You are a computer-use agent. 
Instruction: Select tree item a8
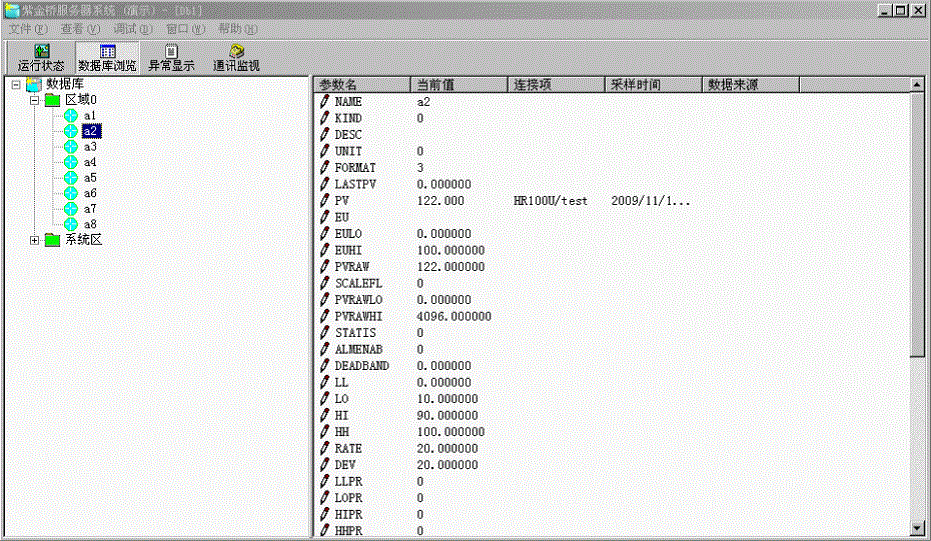90,225
